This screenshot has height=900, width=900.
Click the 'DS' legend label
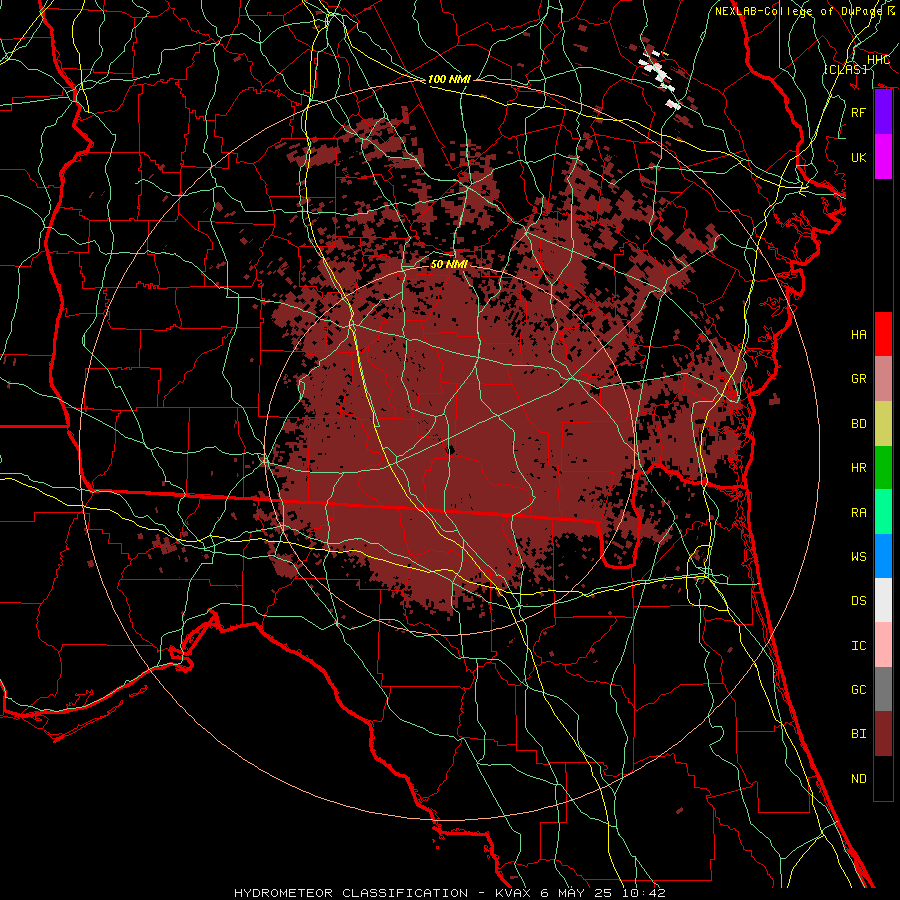point(859,601)
